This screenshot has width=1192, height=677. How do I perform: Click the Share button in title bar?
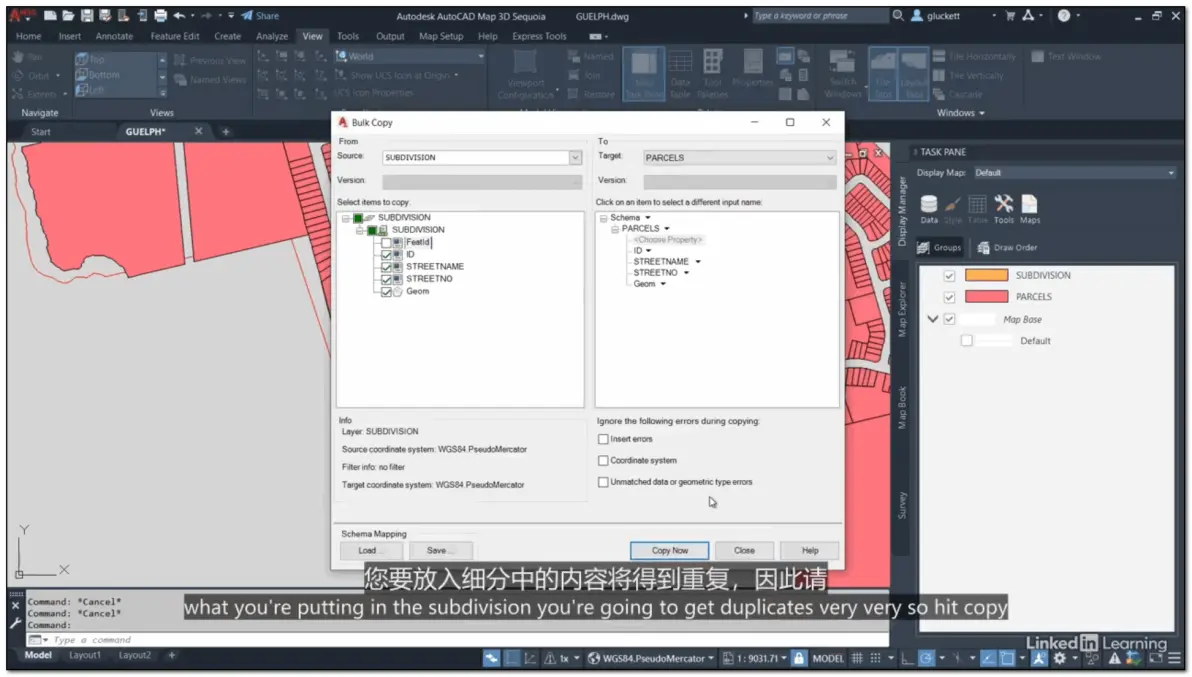pyautogui.click(x=260, y=15)
